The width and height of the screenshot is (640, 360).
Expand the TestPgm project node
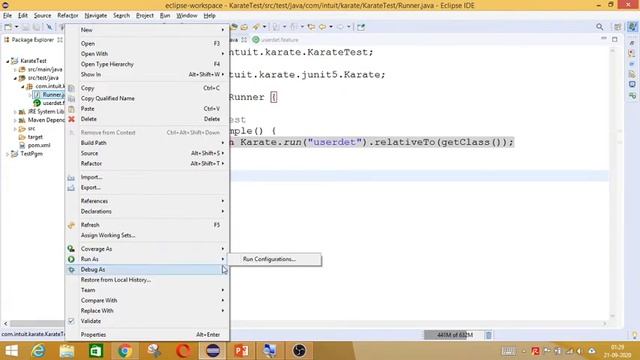click(7, 154)
